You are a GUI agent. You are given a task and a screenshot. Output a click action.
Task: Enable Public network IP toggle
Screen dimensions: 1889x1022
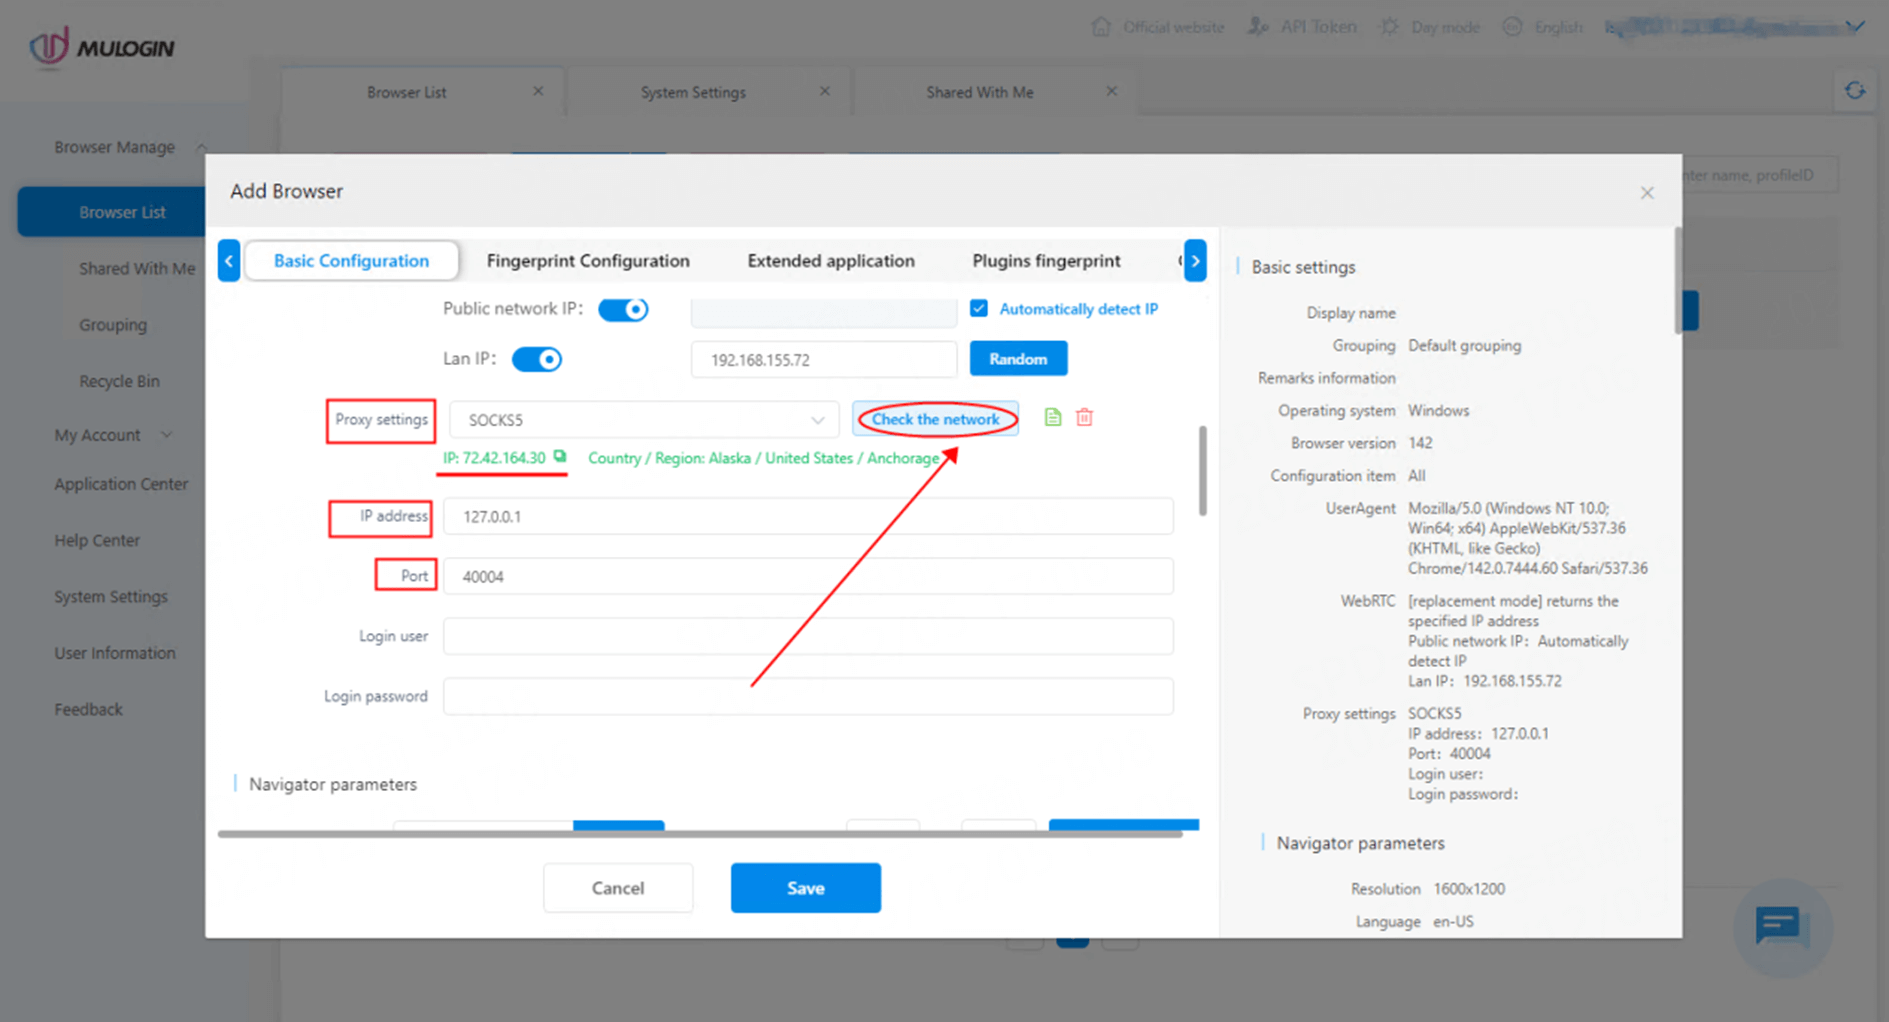click(623, 309)
